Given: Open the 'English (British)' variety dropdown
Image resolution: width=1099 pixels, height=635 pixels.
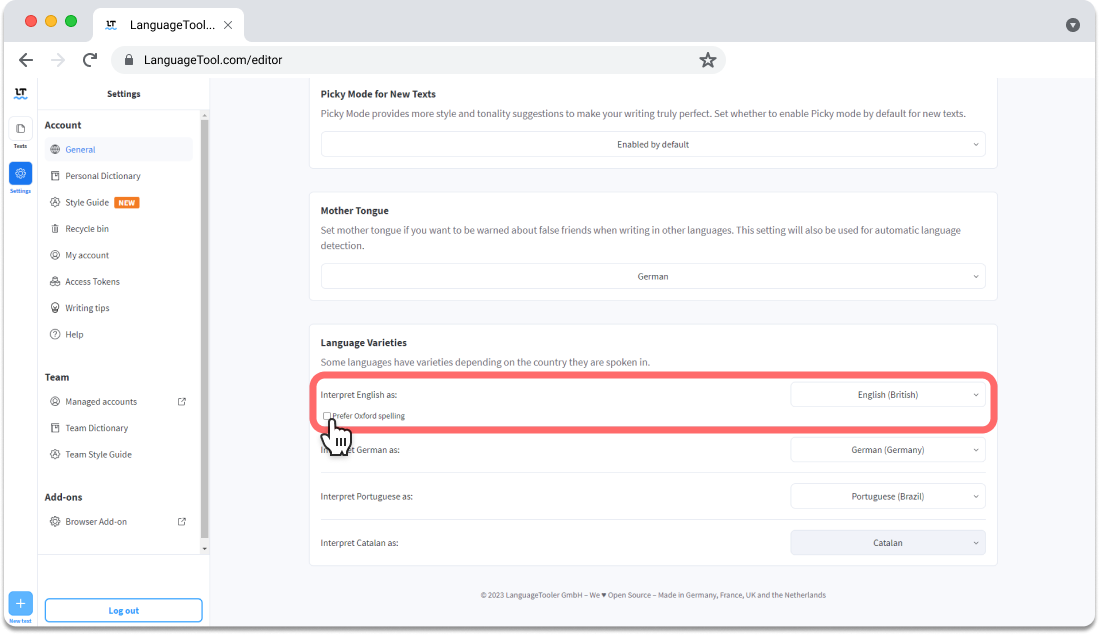Looking at the screenshot, I should point(888,395).
